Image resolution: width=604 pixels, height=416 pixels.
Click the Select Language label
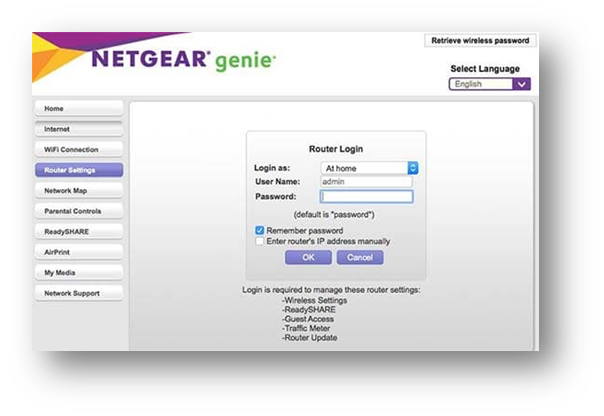(x=485, y=69)
